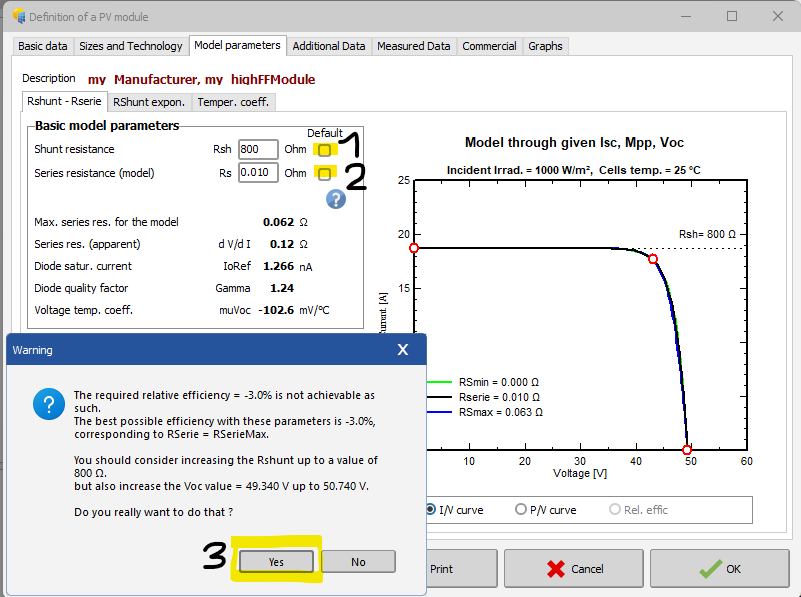
Task: Click the Voc red marker at axis
Action: click(687, 450)
